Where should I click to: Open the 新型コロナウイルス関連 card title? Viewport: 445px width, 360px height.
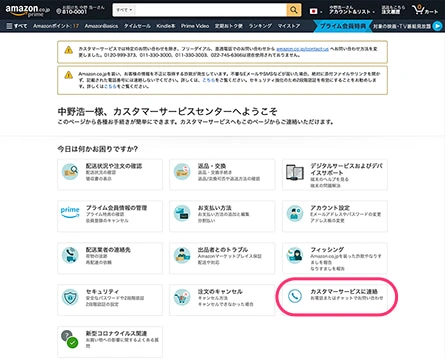(x=116, y=333)
